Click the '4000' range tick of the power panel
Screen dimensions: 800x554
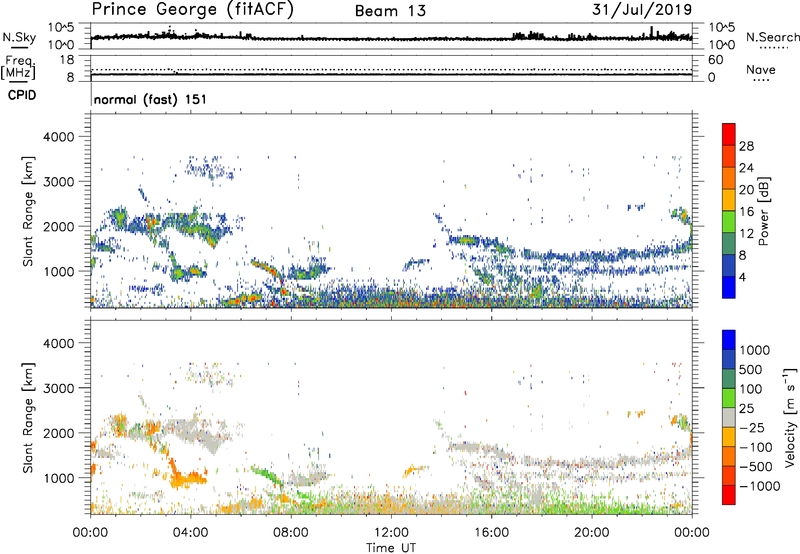click(x=58, y=137)
